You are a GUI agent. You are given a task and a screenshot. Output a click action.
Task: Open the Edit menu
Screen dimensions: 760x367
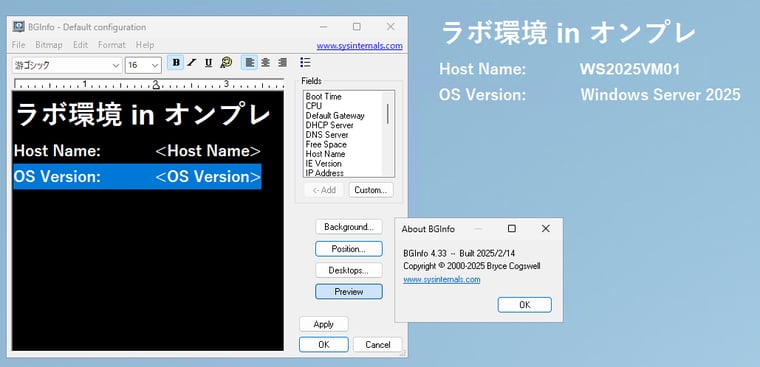80,45
